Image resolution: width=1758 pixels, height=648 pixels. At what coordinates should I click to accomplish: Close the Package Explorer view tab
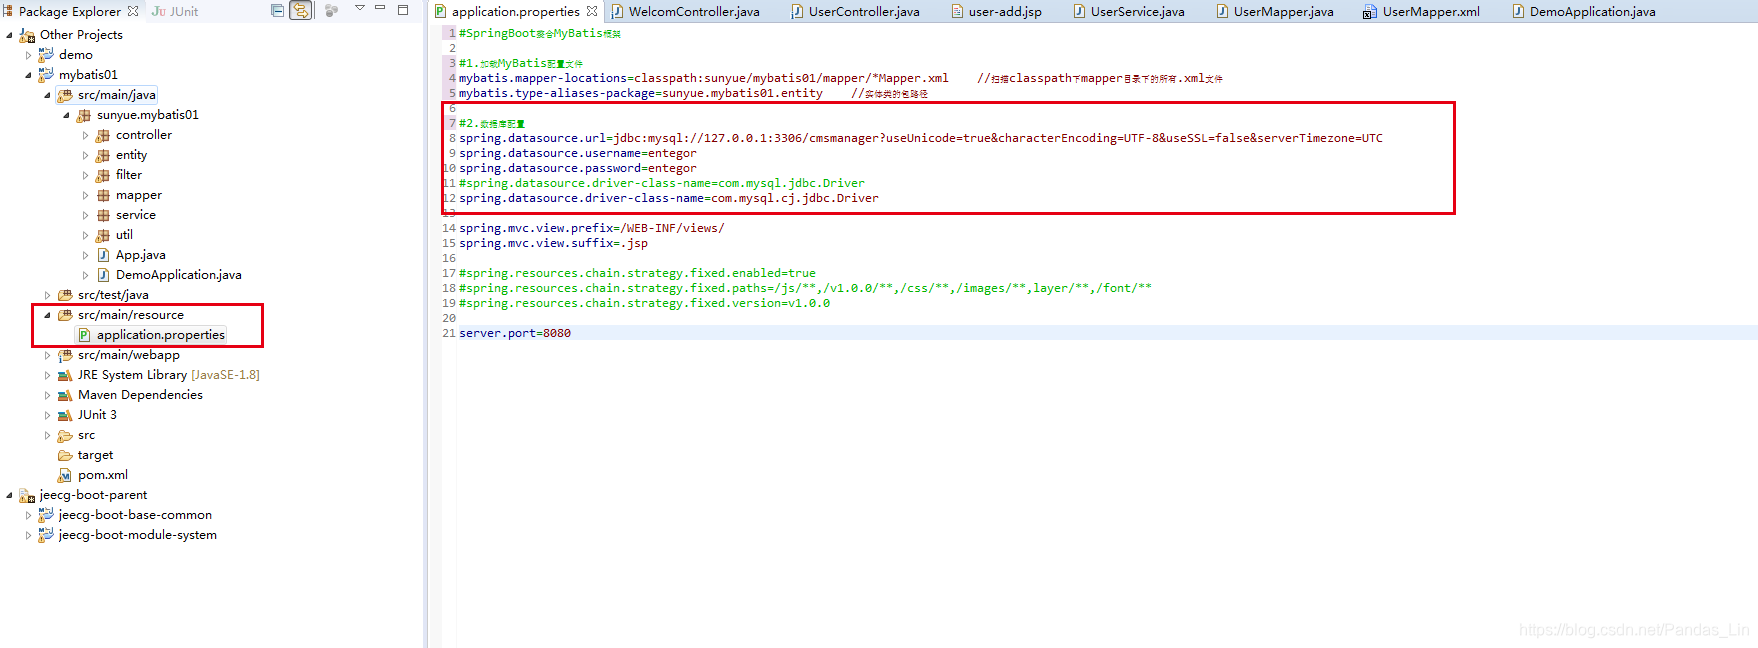133,11
